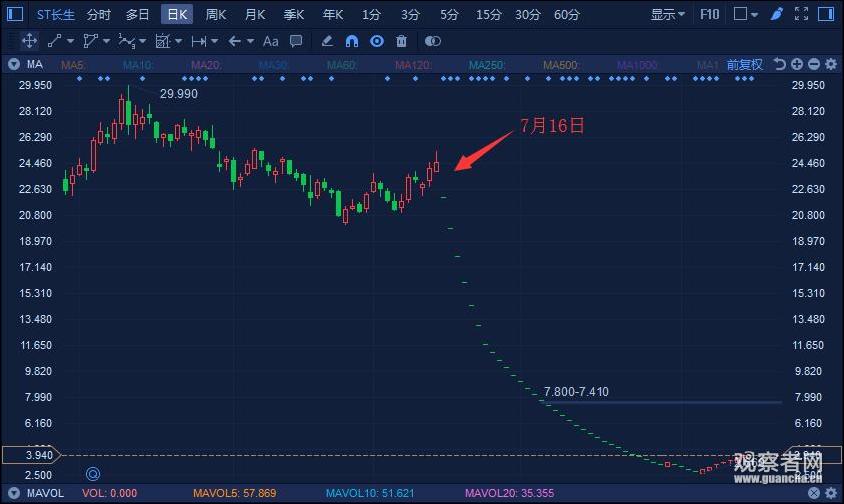This screenshot has height=504, width=844.
Task: Delete drawings with trash can icon
Action: click(401, 41)
